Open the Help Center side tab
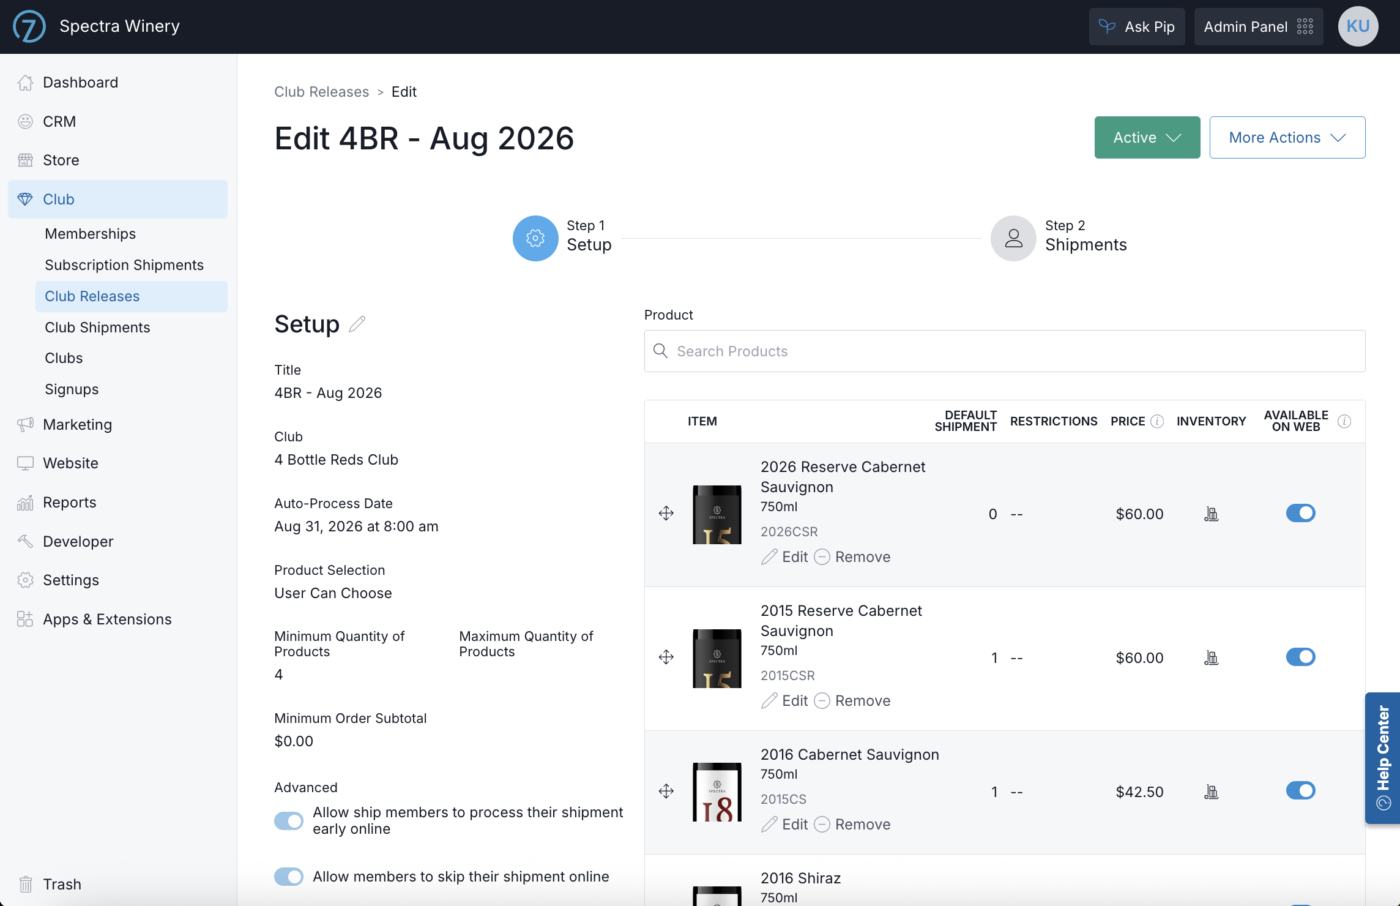The height and width of the screenshot is (906, 1400). [1383, 758]
